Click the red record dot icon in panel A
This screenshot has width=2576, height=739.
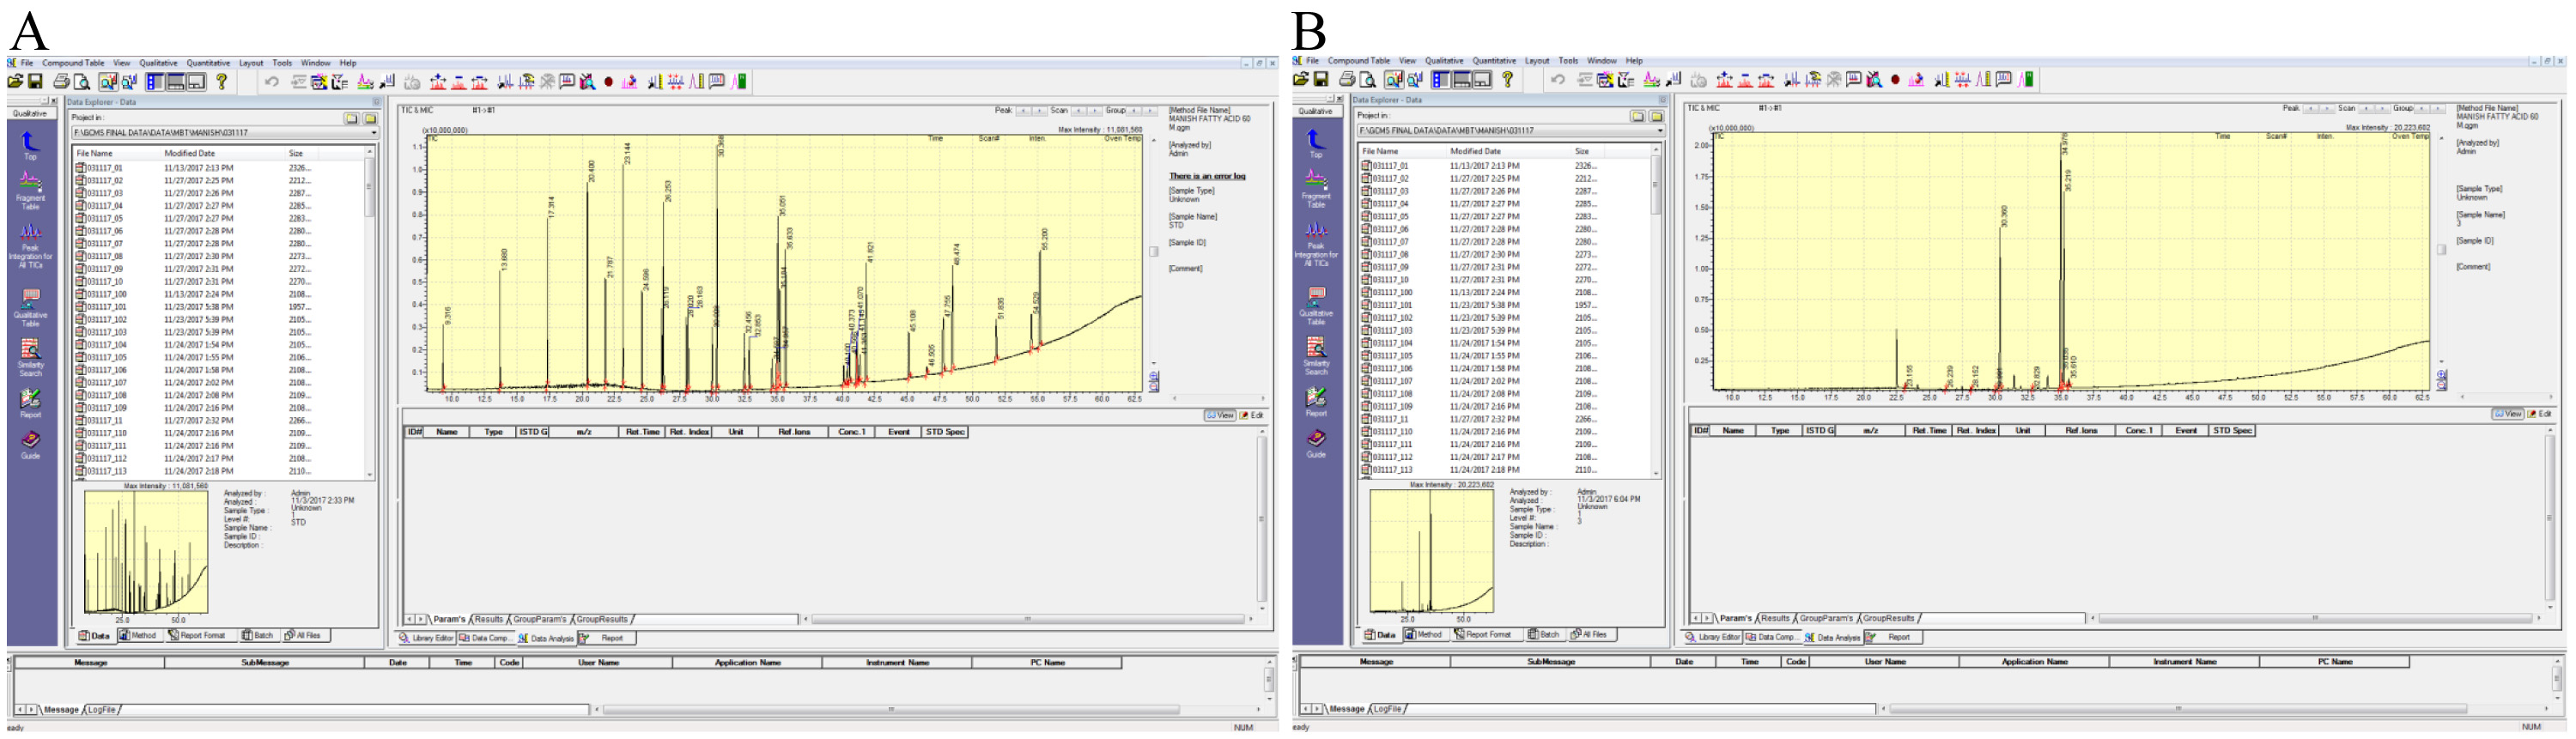(608, 82)
